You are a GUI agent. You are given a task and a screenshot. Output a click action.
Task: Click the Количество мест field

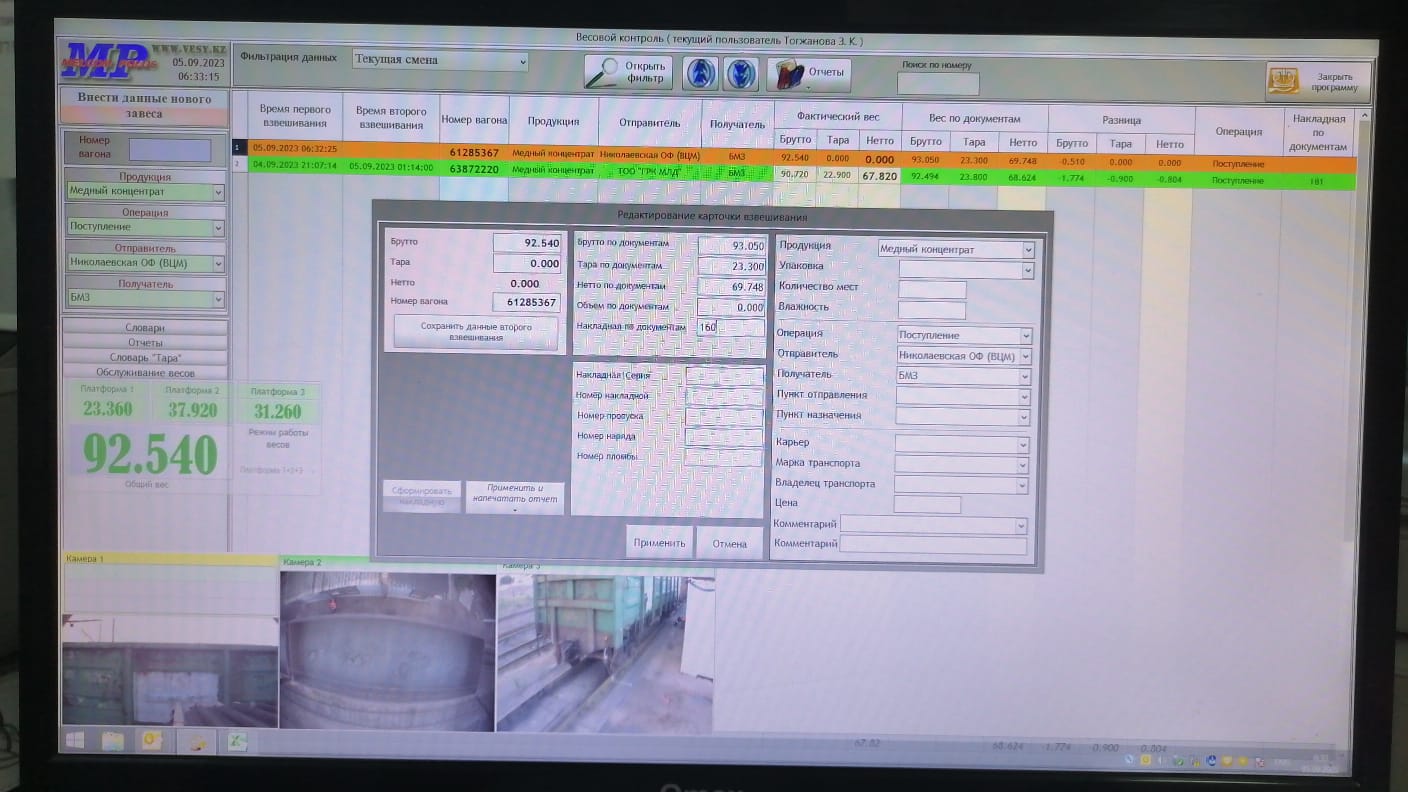932,290
